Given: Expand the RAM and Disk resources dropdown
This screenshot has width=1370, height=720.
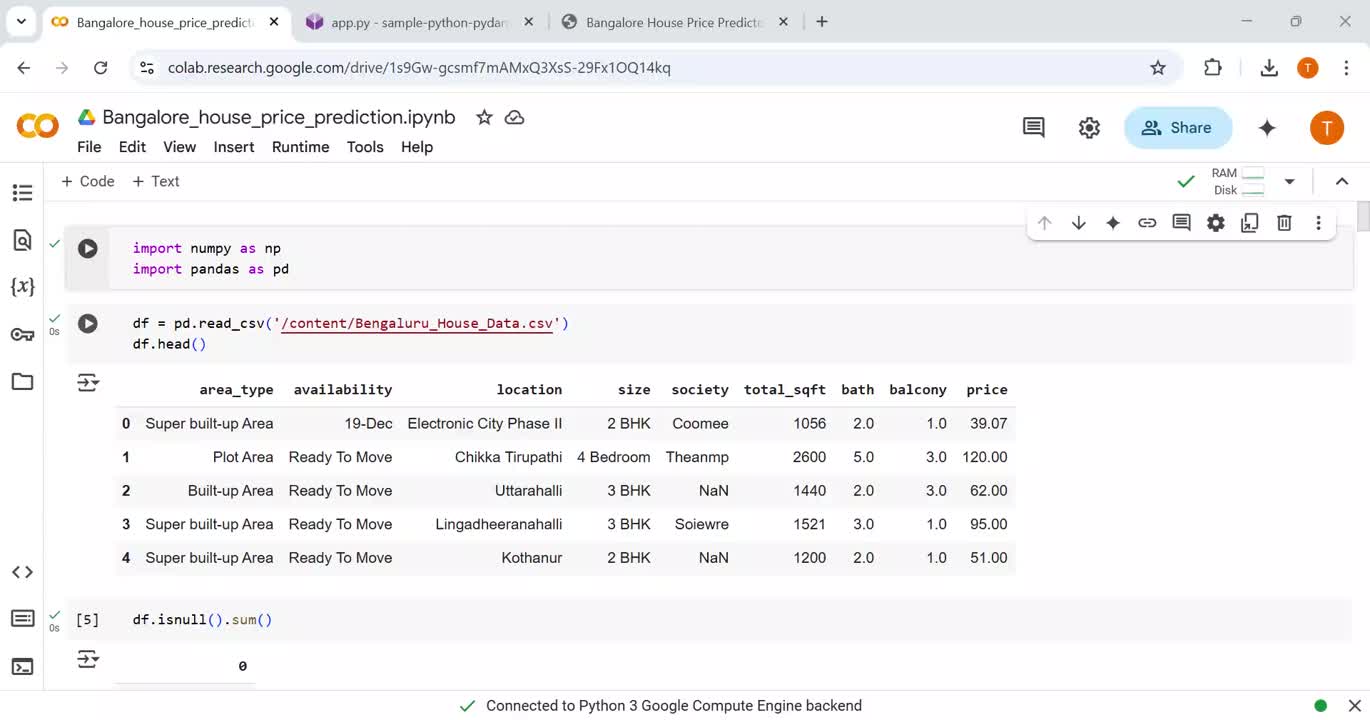Looking at the screenshot, I should pyautogui.click(x=1289, y=181).
